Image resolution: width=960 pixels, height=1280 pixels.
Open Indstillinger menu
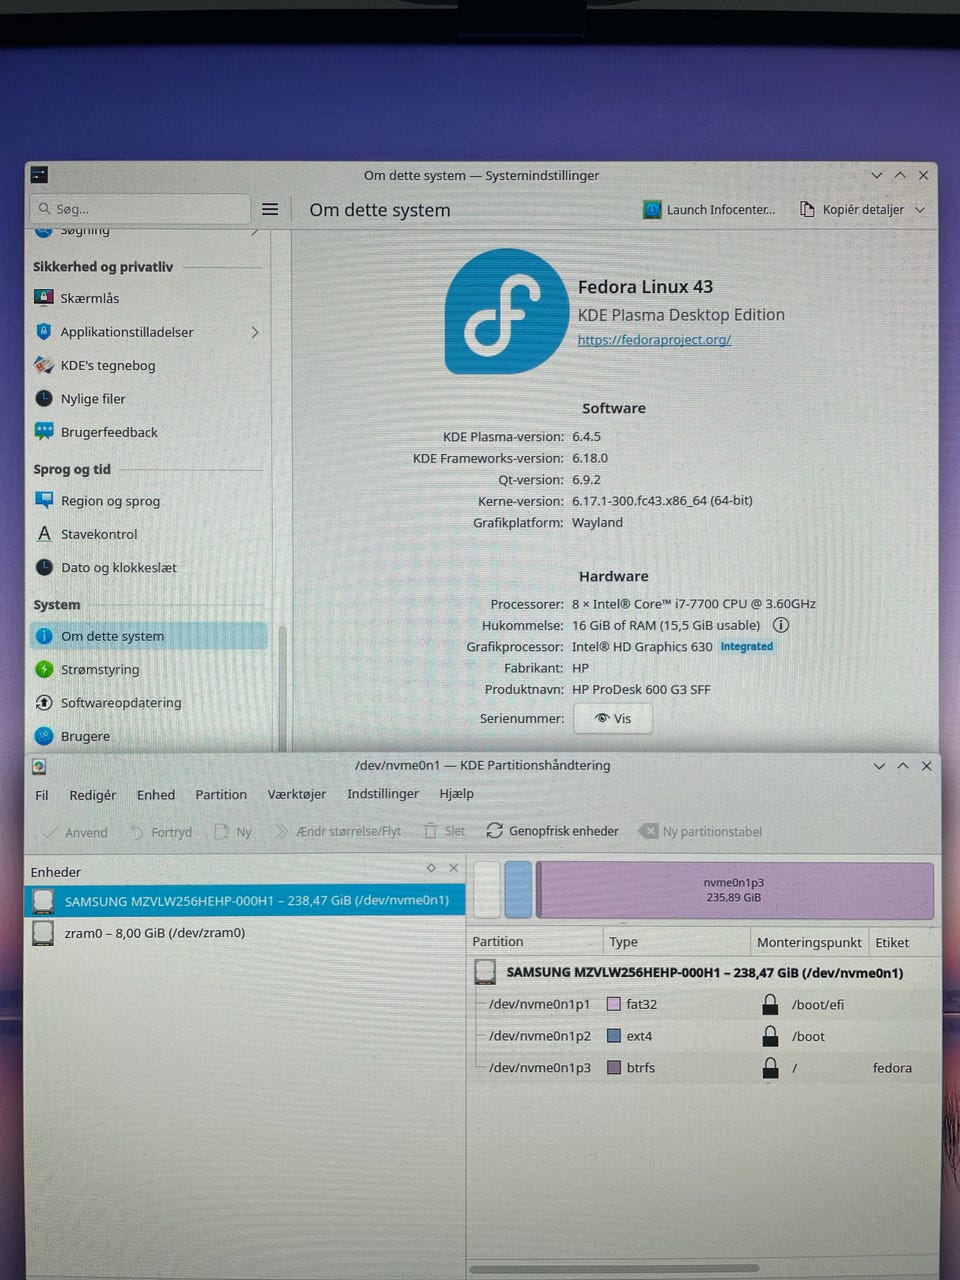(x=383, y=794)
